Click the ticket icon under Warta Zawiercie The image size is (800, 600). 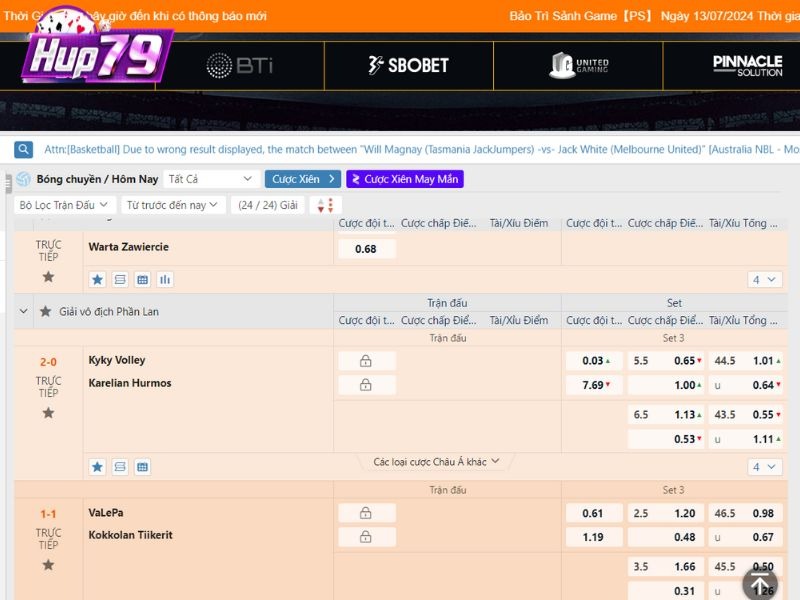pyautogui.click(x=120, y=279)
